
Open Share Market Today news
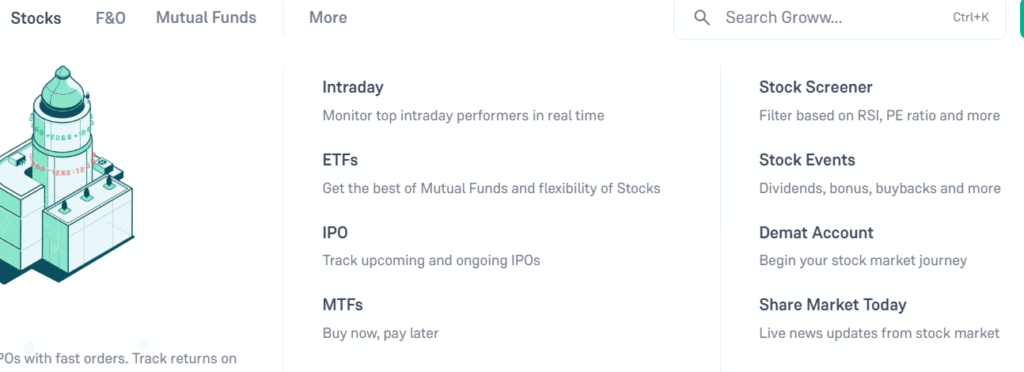tap(833, 305)
